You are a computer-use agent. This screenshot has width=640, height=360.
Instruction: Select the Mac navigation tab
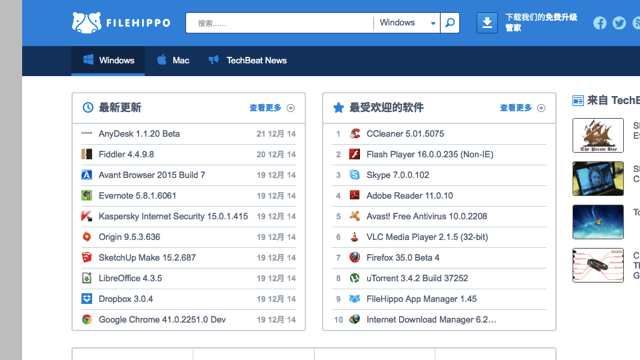[x=173, y=60]
